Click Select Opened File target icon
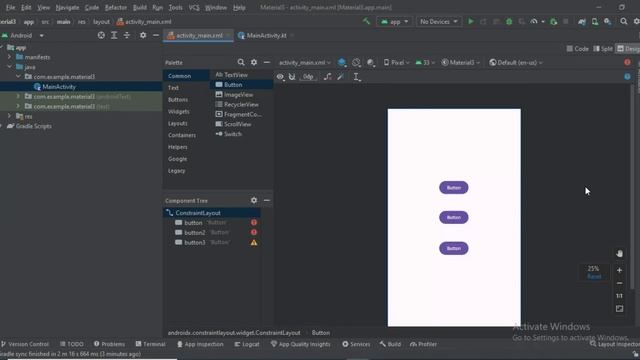Image resolution: width=640 pixels, height=360 pixels. tap(101, 36)
